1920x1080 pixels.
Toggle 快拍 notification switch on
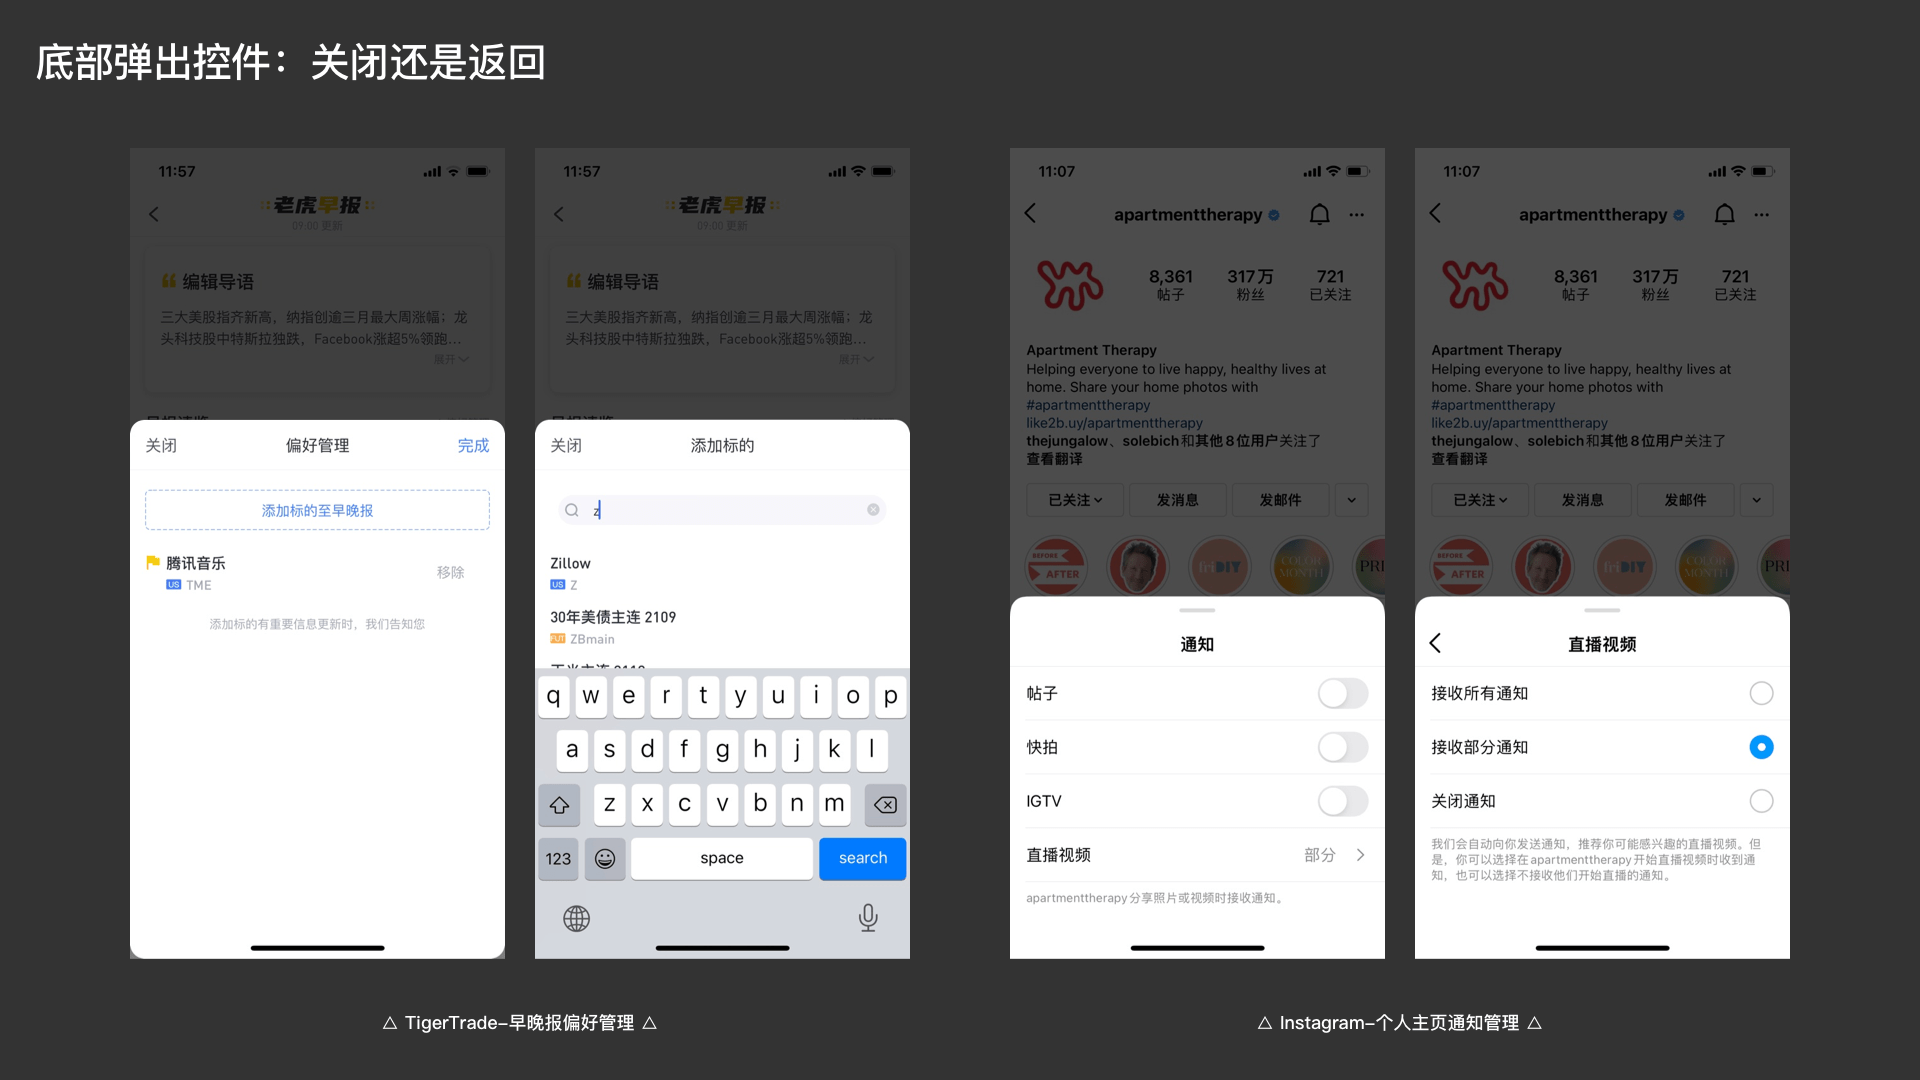coord(1342,745)
